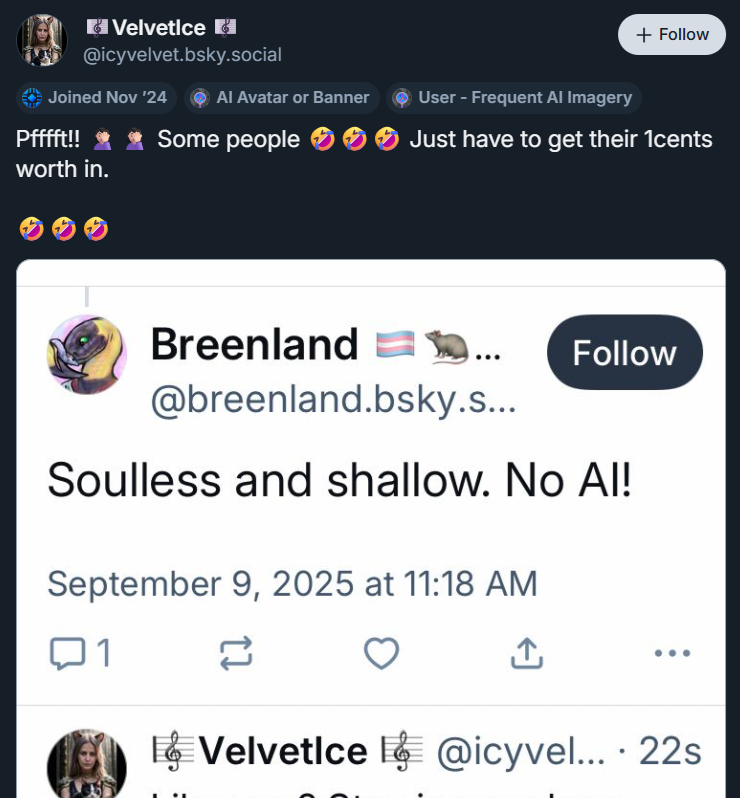Click the VelvetIce reply avatar thumbnail
Viewport: 740px width, 798px height.
tap(86, 766)
